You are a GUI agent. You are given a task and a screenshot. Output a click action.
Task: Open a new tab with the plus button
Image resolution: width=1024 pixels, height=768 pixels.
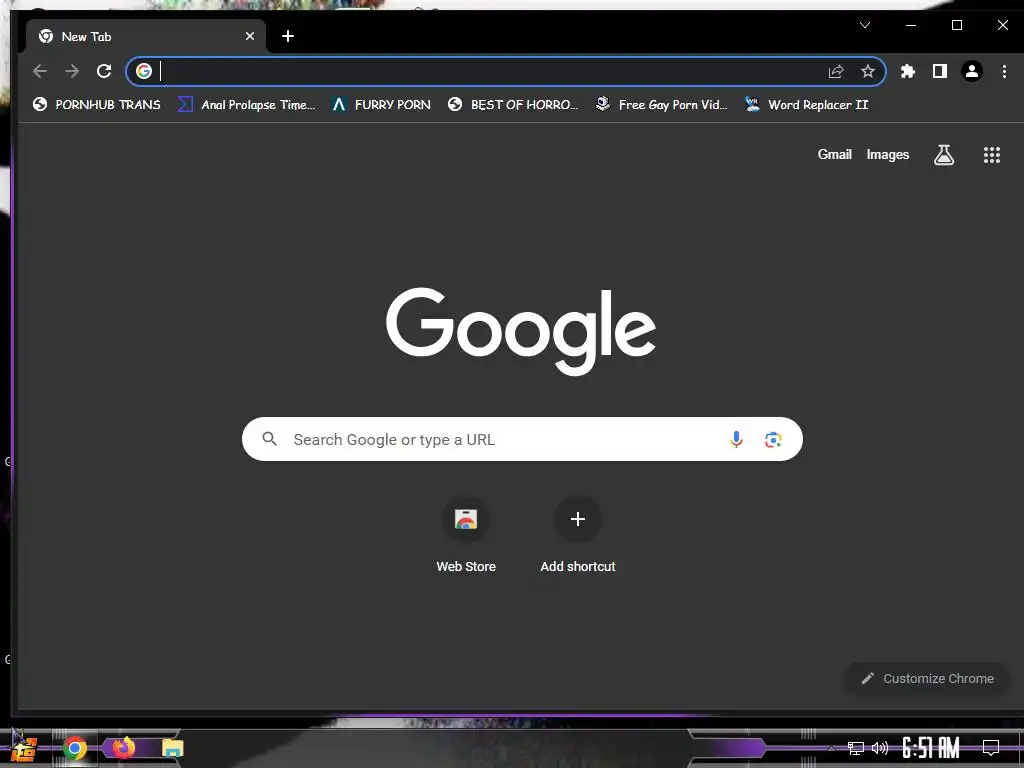pyautogui.click(x=288, y=37)
